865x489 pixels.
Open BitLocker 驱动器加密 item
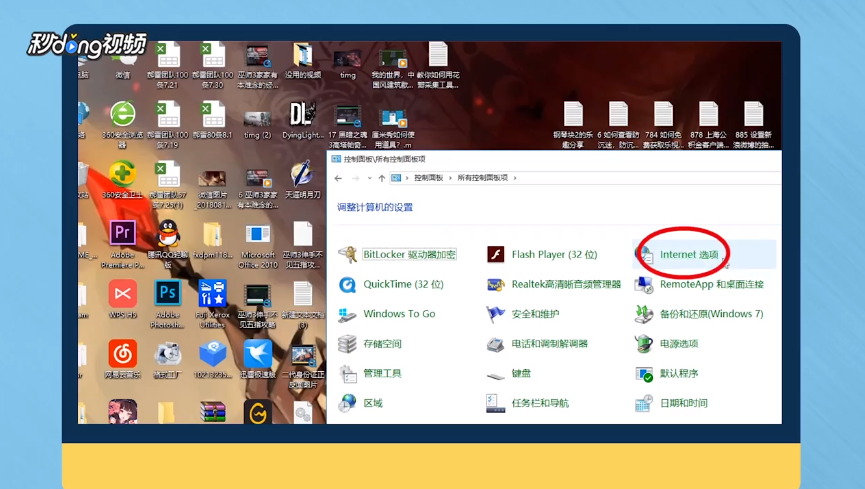[x=409, y=254]
